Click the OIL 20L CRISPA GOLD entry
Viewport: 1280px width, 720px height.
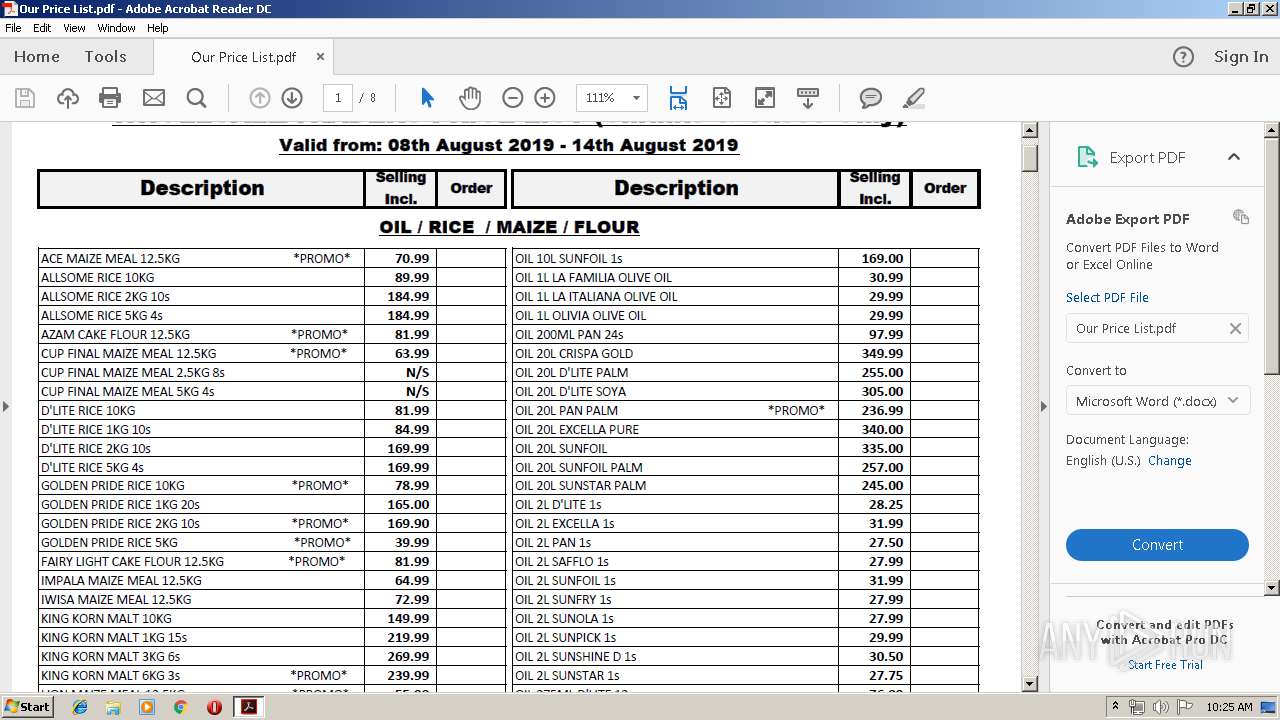click(574, 353)
